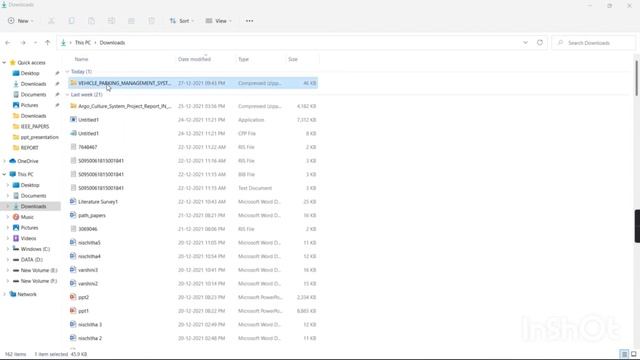Go back with the Back arrow

(x=8, y=43)
